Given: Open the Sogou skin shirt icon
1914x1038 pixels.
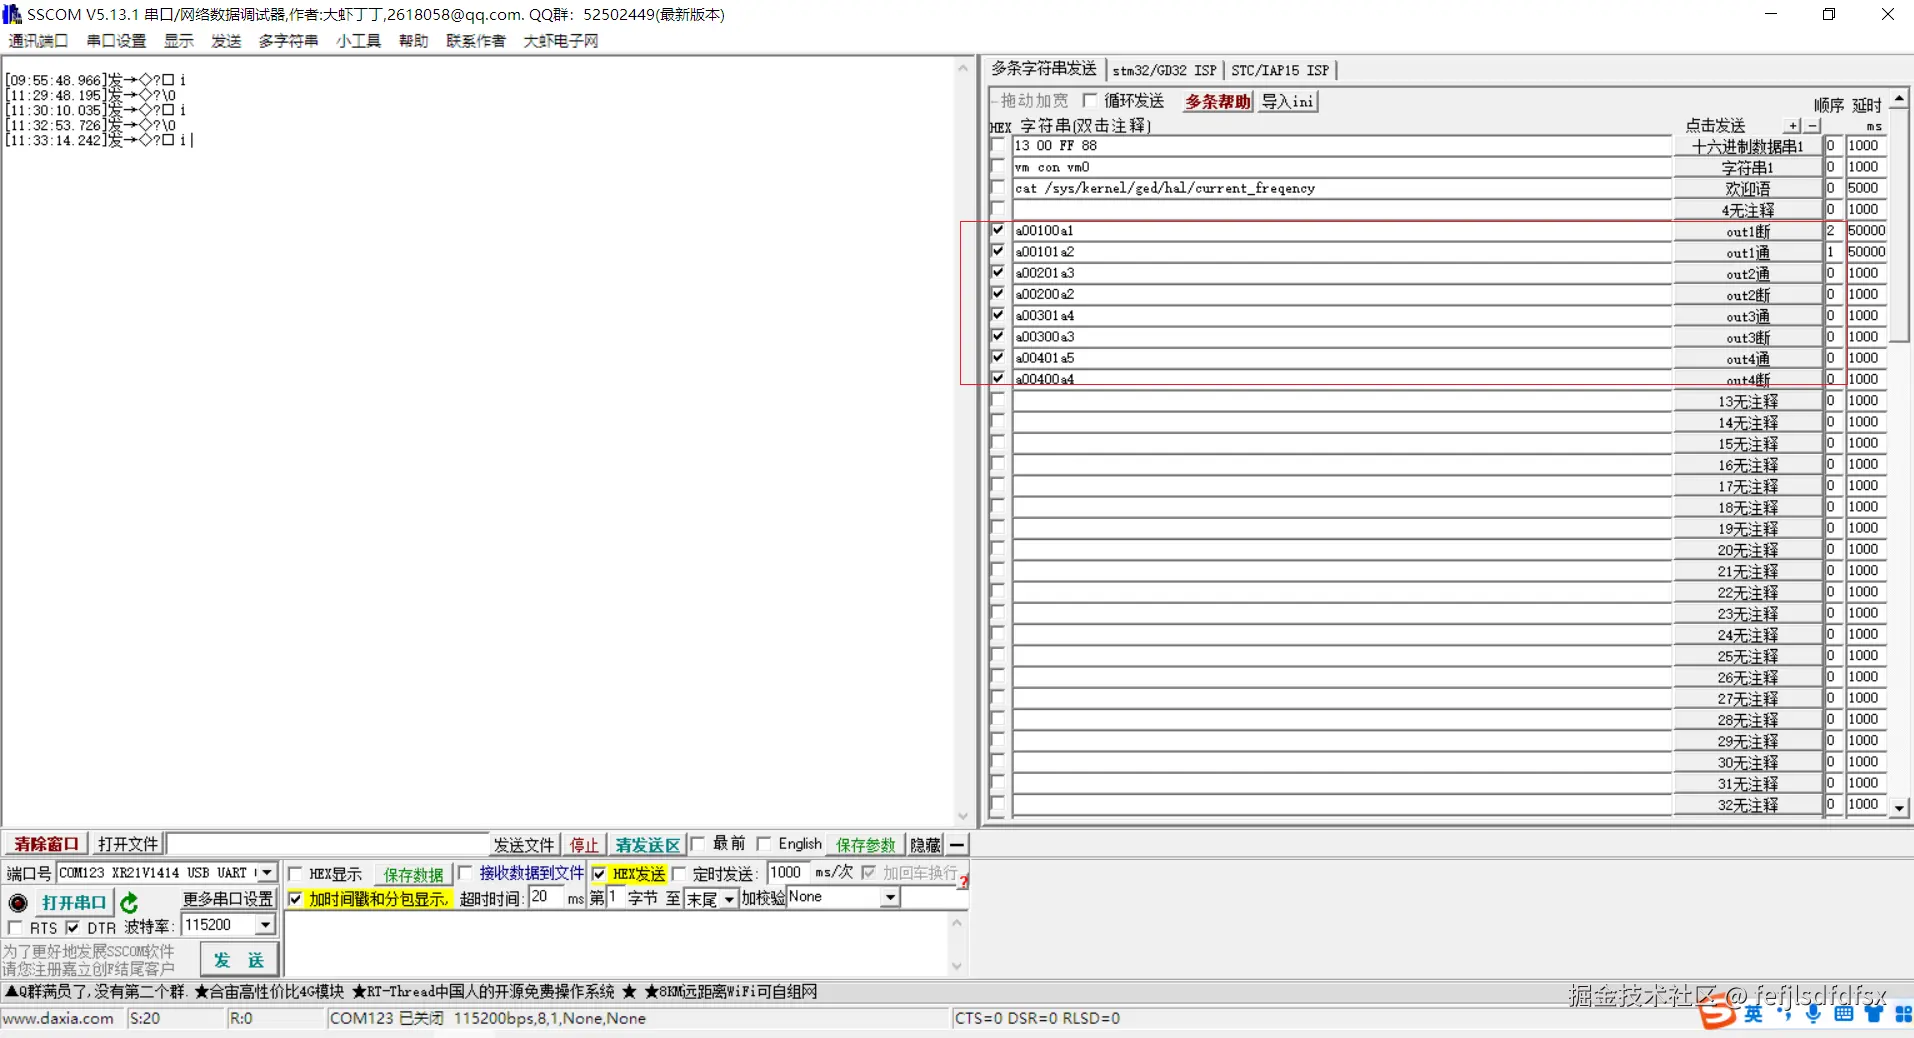Looking at the screenshot, I should pos(1874,1014).
